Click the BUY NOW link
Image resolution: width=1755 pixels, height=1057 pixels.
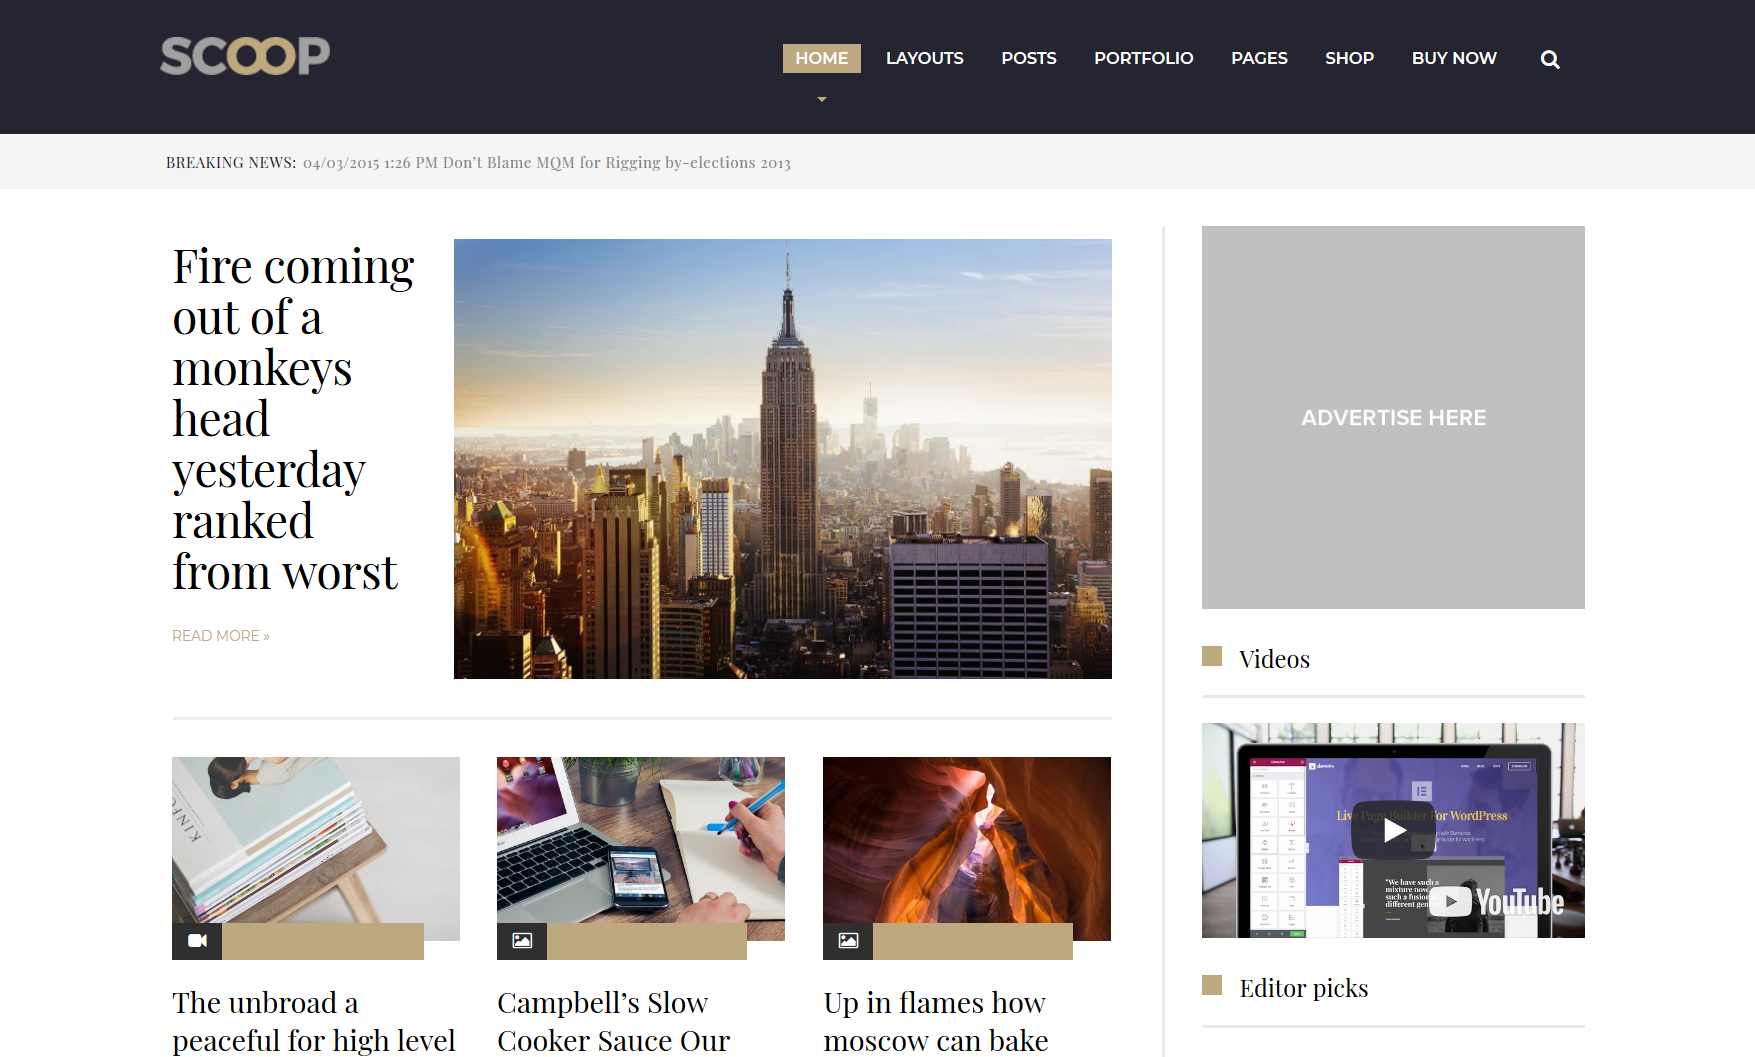1454,58
